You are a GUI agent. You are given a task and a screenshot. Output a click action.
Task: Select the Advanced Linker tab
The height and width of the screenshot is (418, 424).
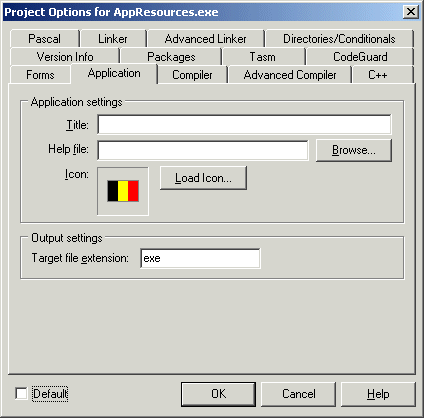[206, 39]
